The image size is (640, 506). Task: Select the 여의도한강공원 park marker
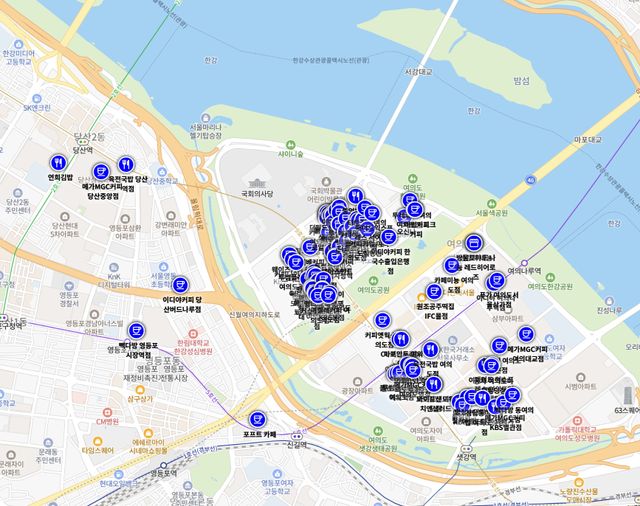coord(552,275)
